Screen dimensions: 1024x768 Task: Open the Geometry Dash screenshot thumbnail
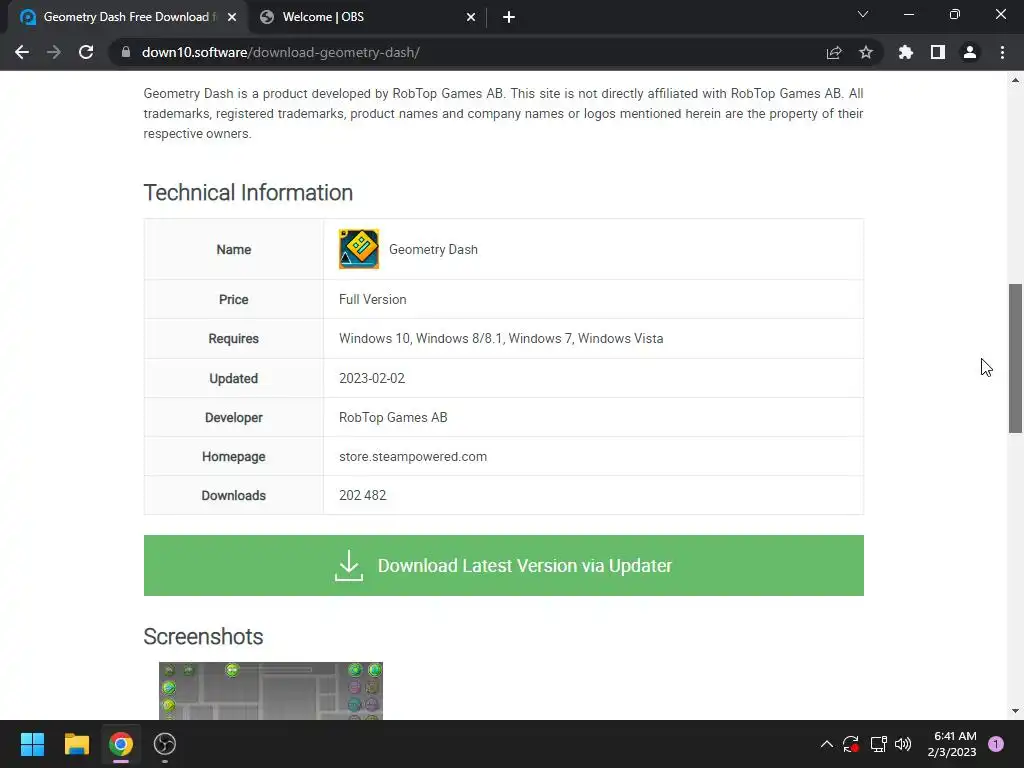pos(271,691)
